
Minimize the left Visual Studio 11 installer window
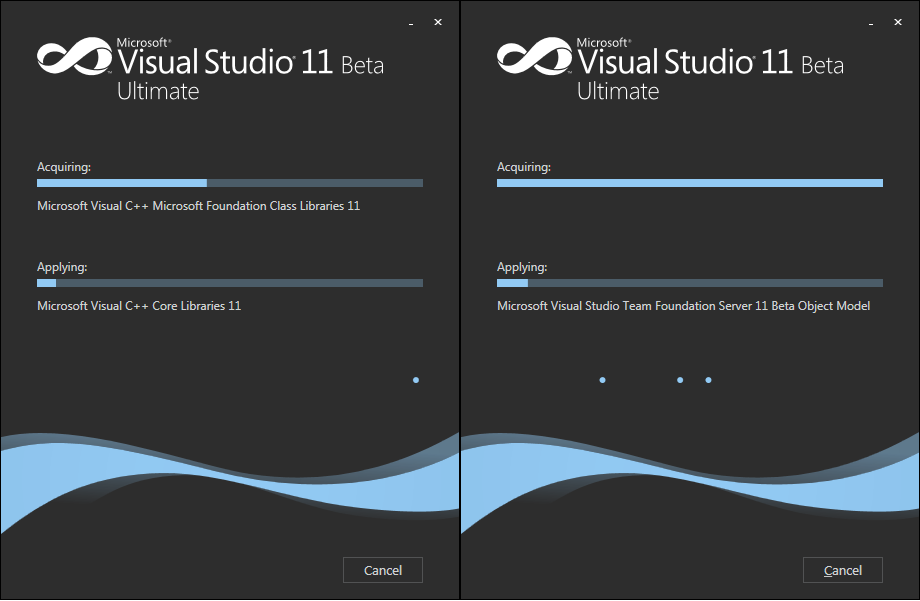pyautogui.click(x=411, y=23)
